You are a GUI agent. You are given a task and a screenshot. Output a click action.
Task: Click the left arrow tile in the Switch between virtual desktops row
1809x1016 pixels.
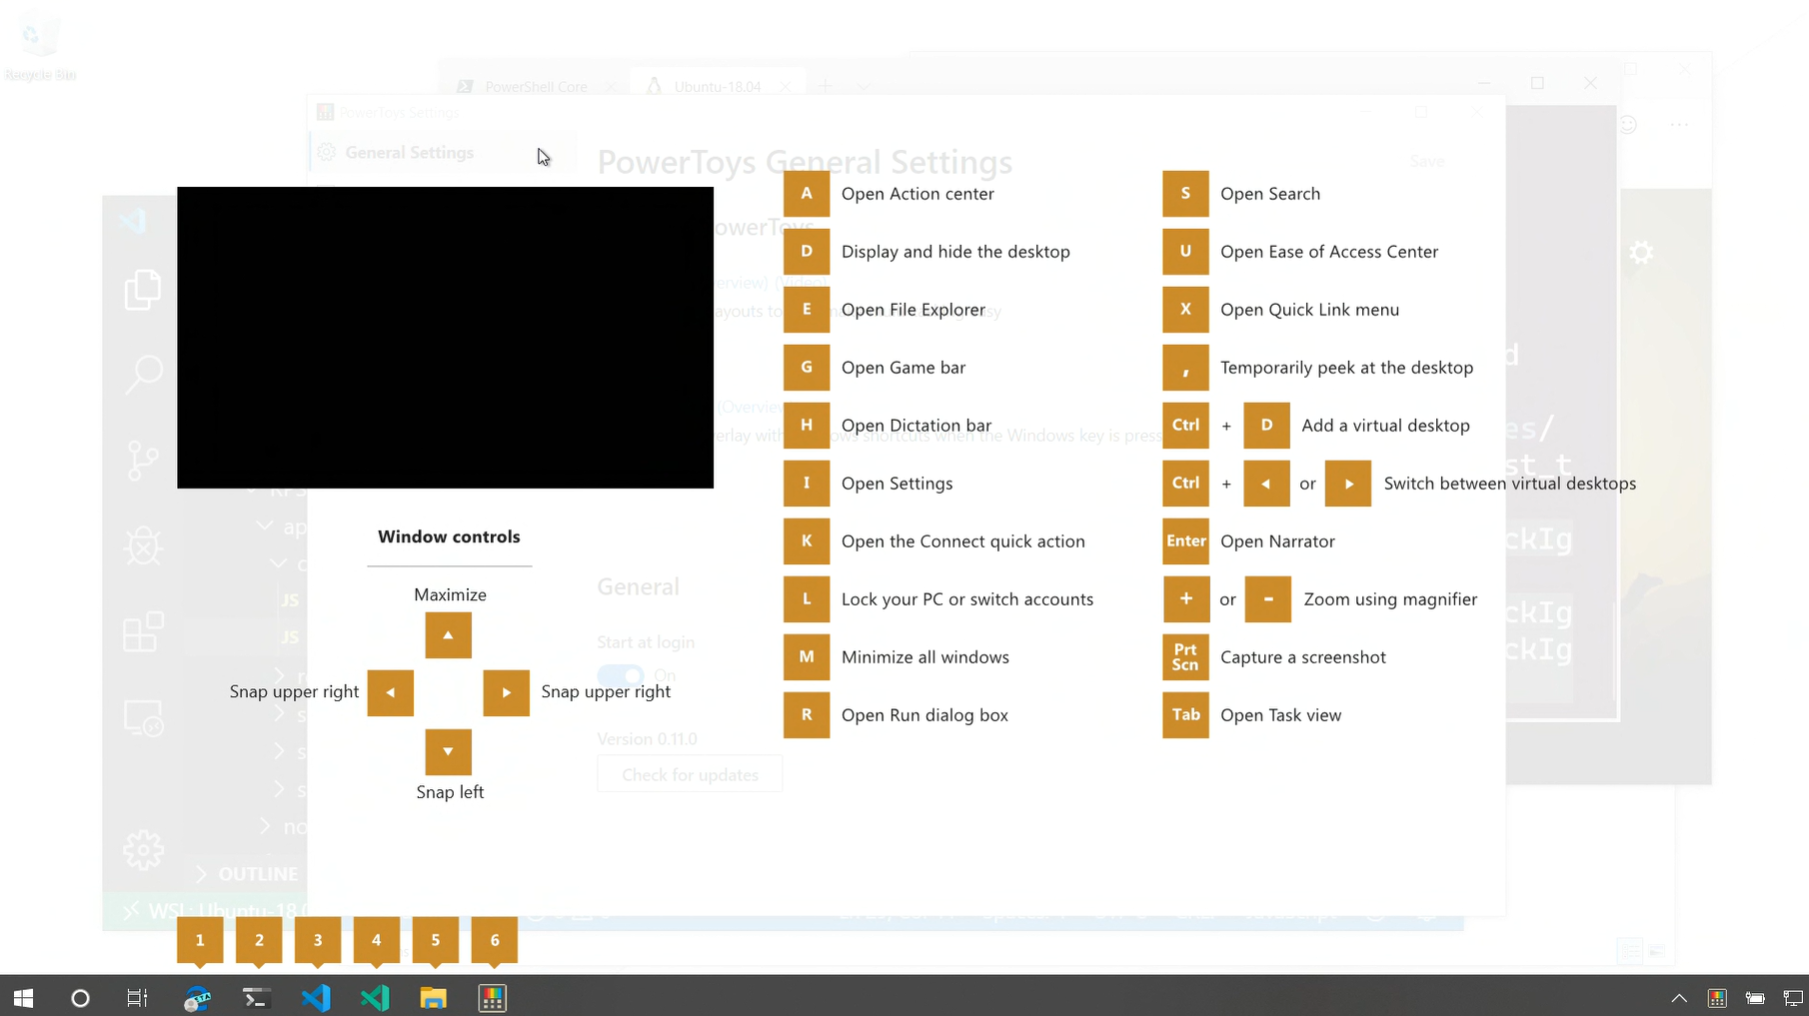(1266, 483)
